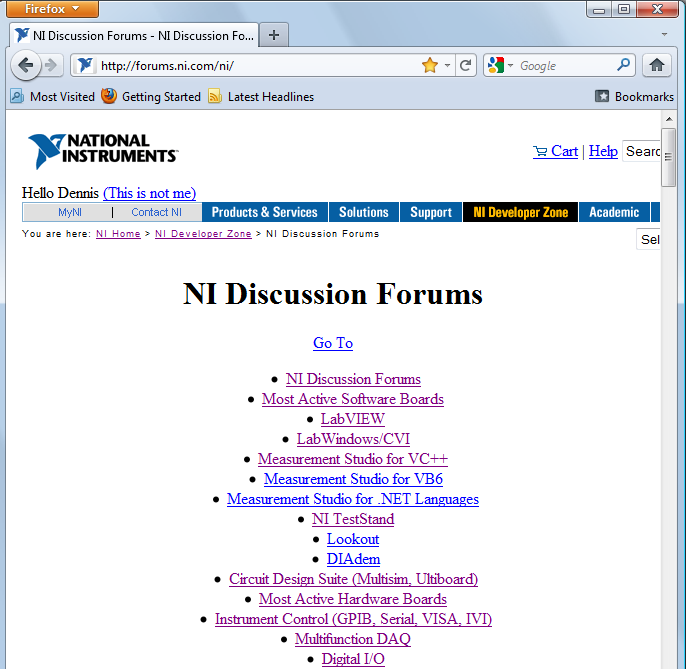Click the Latest Headlines RSS feed icon

pos(215,96)
